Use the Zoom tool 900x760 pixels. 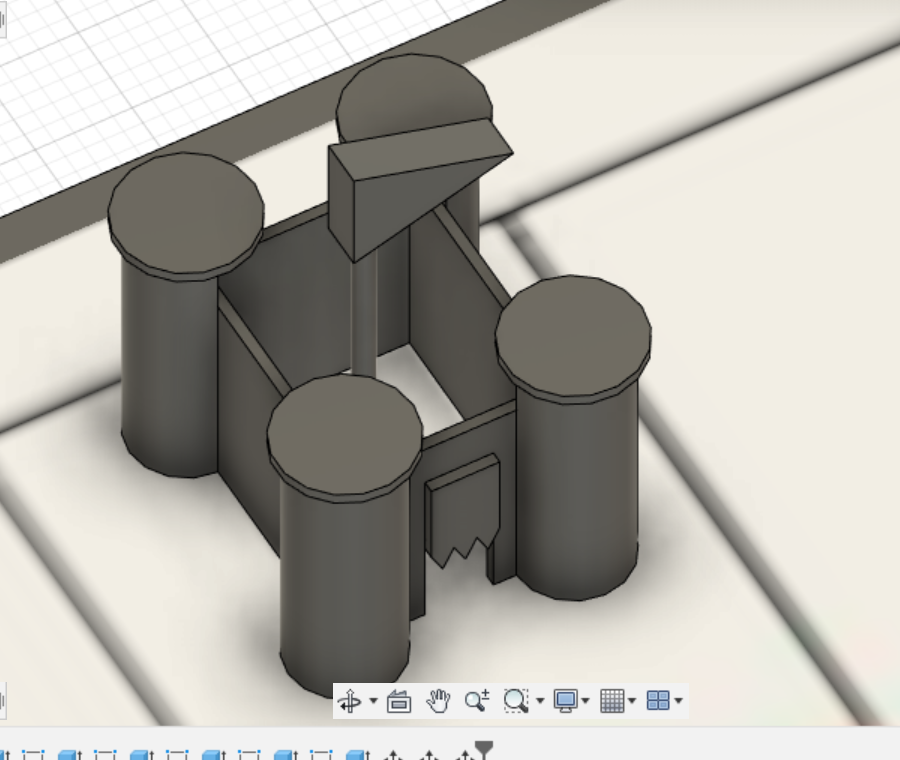click(x=477, y=700)
